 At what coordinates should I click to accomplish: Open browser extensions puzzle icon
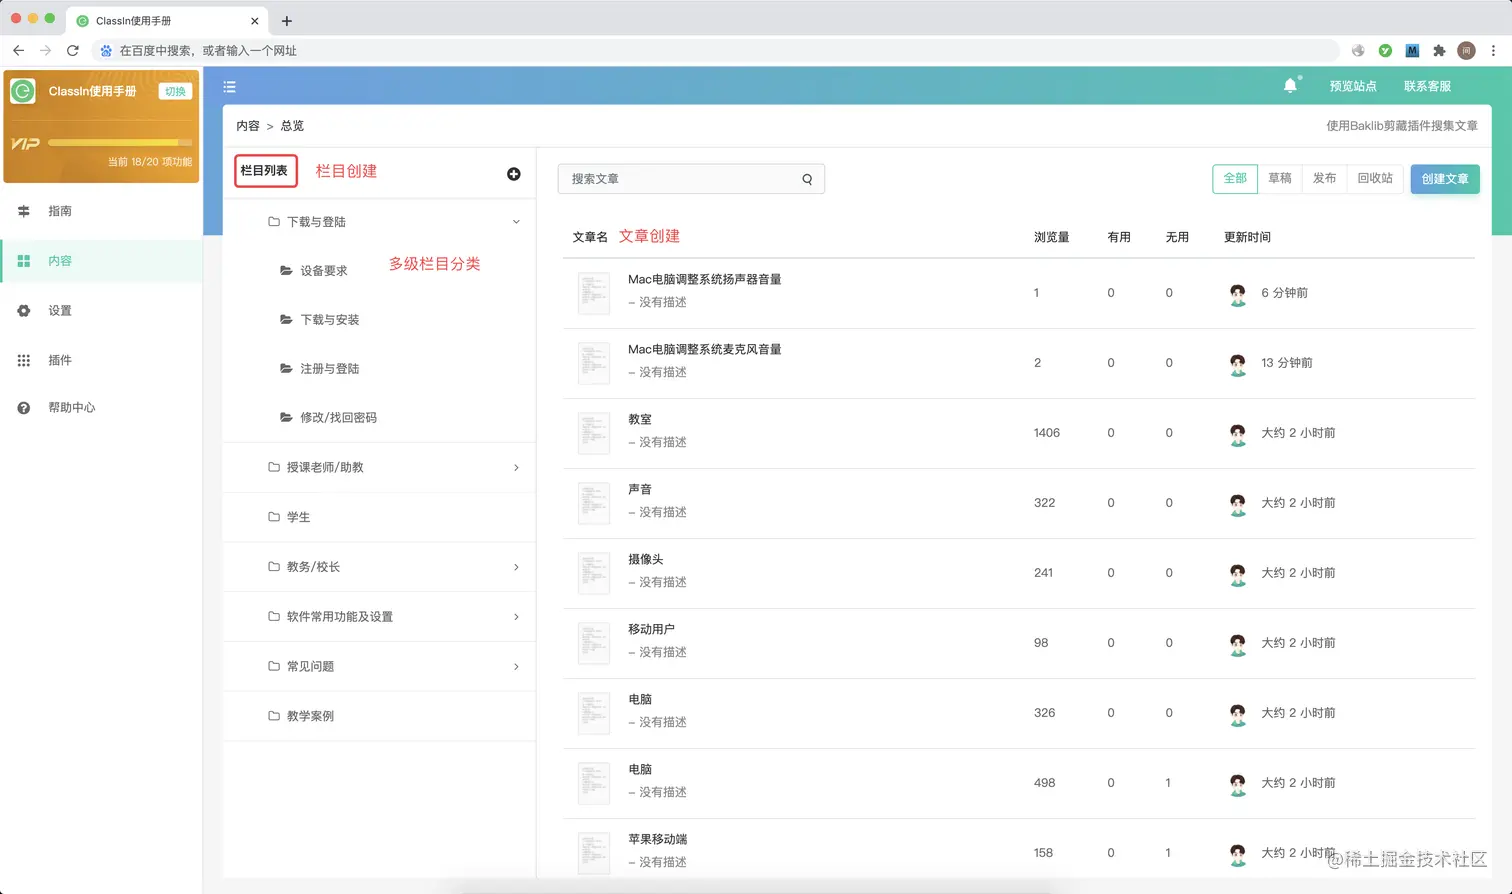(1439, 50)
